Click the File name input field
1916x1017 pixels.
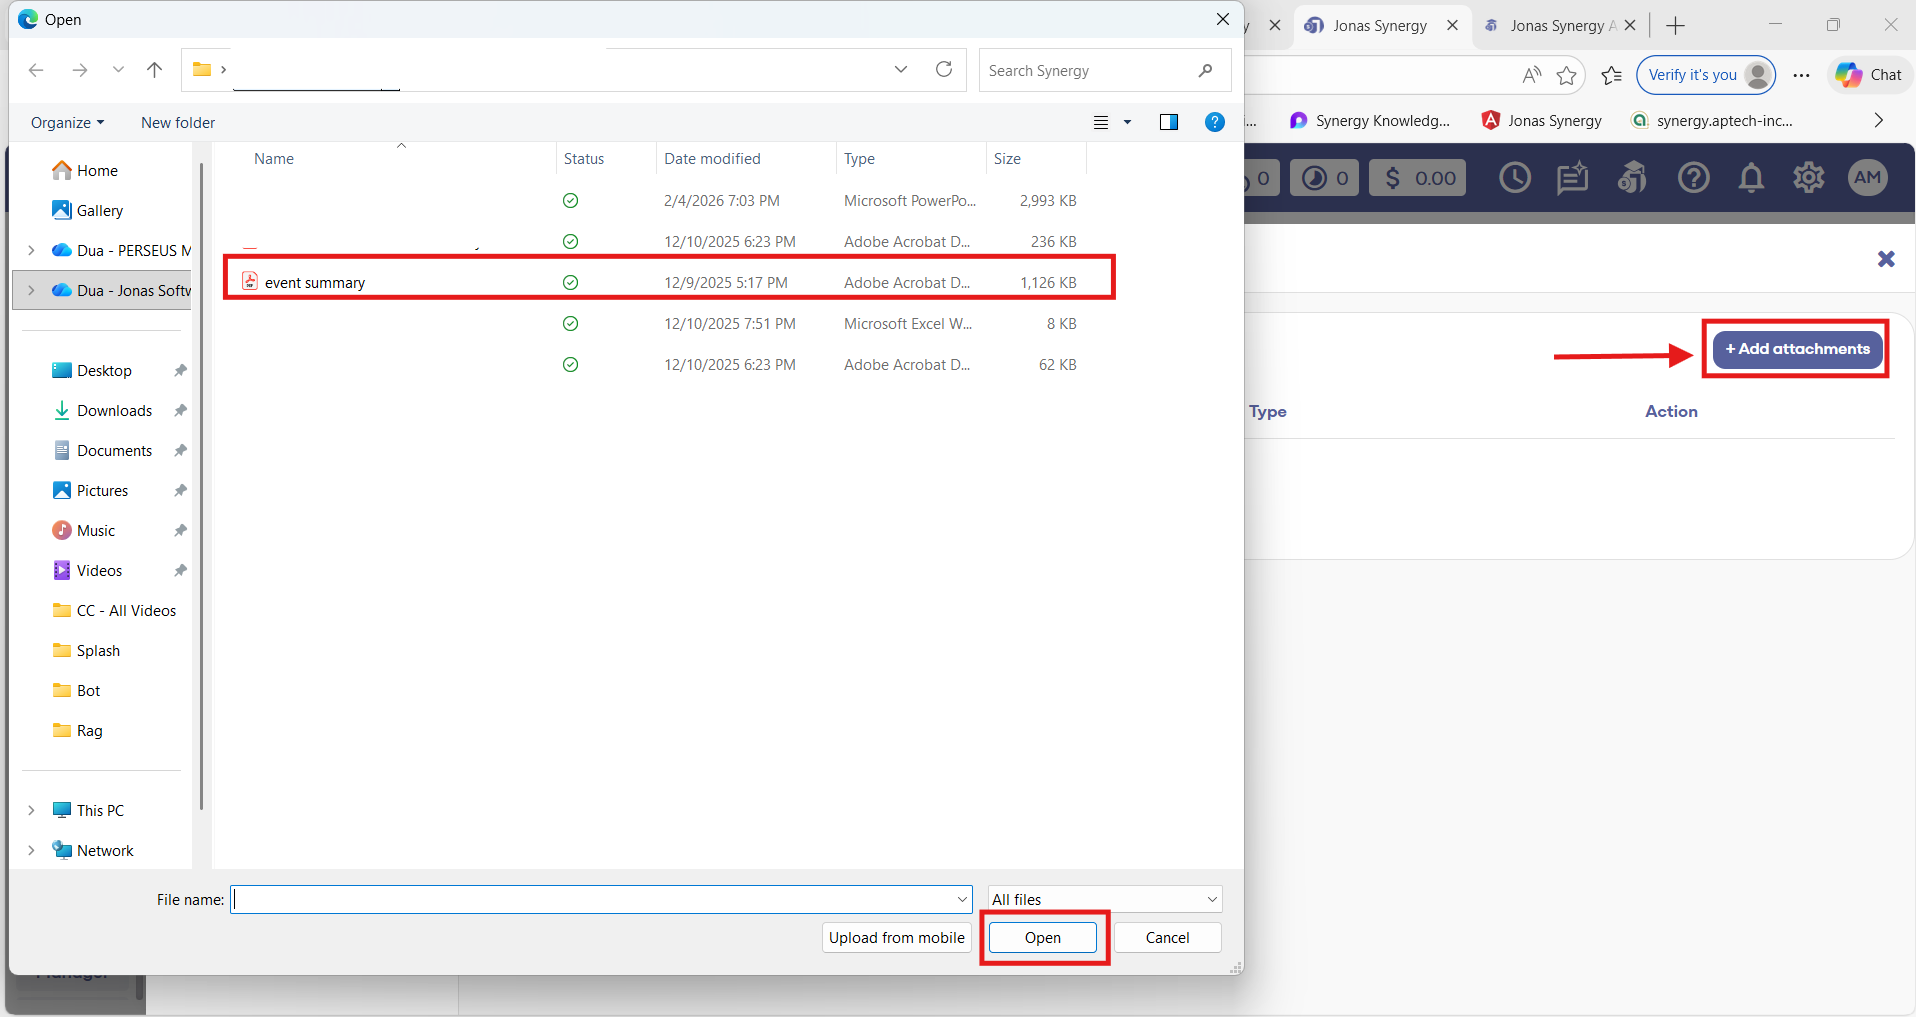pos(595,899)
